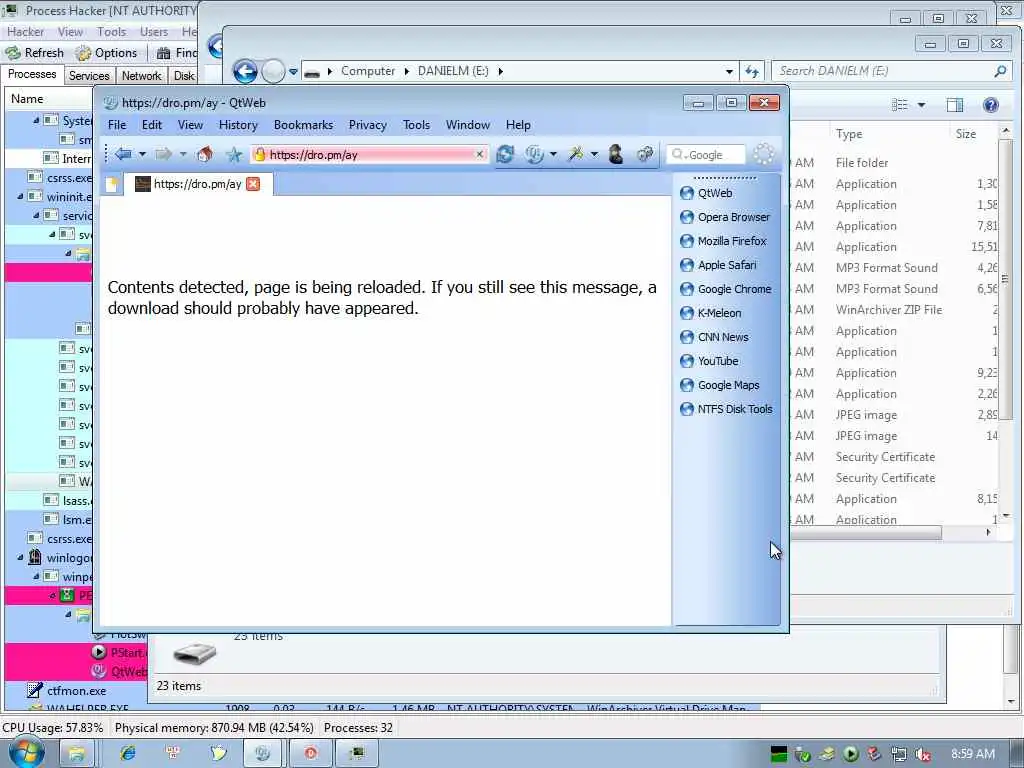The width and height of the screenshot is (1024, 768).
Task: Collapse the wininit tree node in Process Hacker
Action: point(20,197)
